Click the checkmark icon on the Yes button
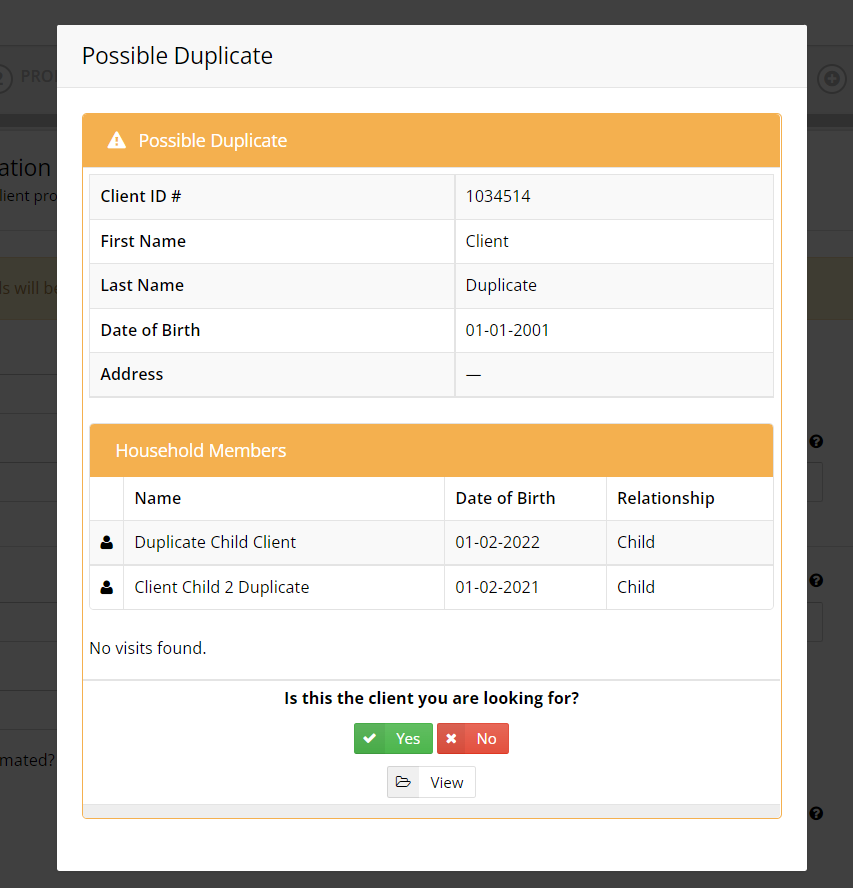The image size is (853, 888). [x=370, y=738]
